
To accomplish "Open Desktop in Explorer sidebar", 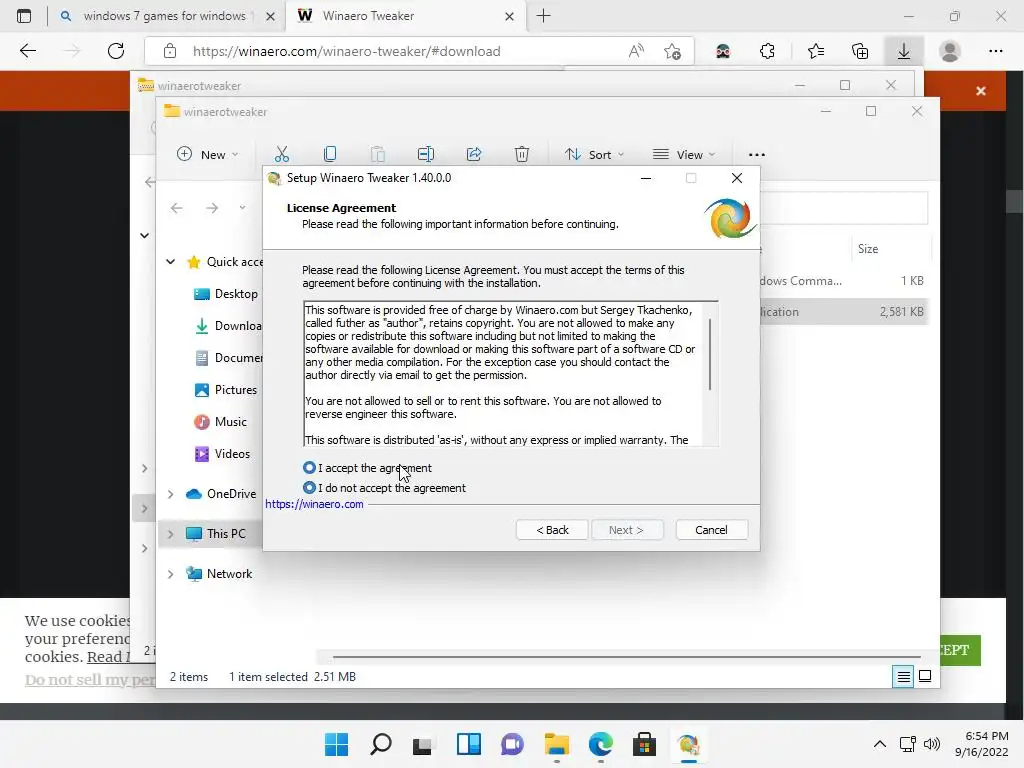I will [226, 294].
